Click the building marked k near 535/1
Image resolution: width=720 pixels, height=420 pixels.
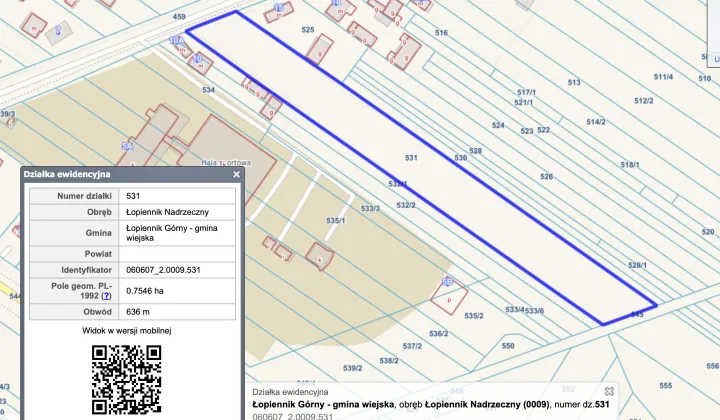coord(320,257)
